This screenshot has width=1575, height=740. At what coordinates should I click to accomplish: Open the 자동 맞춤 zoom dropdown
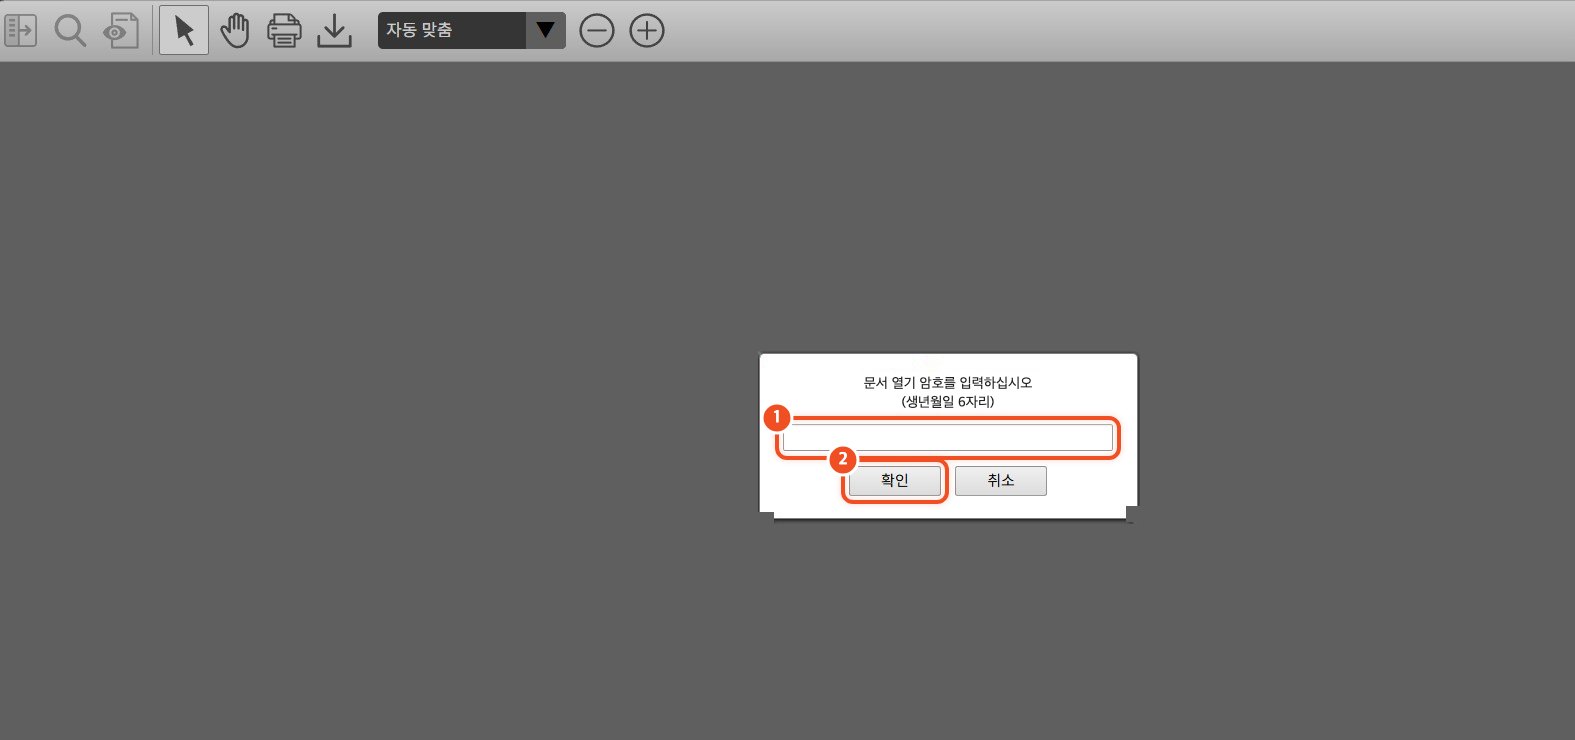click(472, 30)
